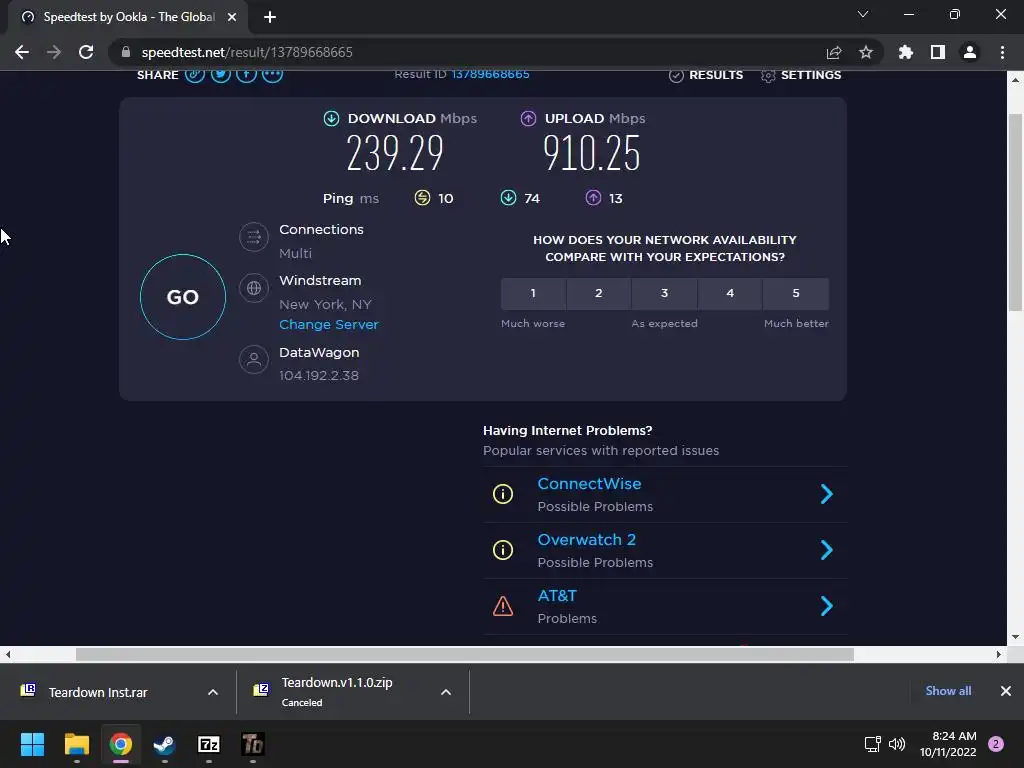Open AT&T reported problems
The width and height of the screenshot is (1024, 768).
[557, 596]
